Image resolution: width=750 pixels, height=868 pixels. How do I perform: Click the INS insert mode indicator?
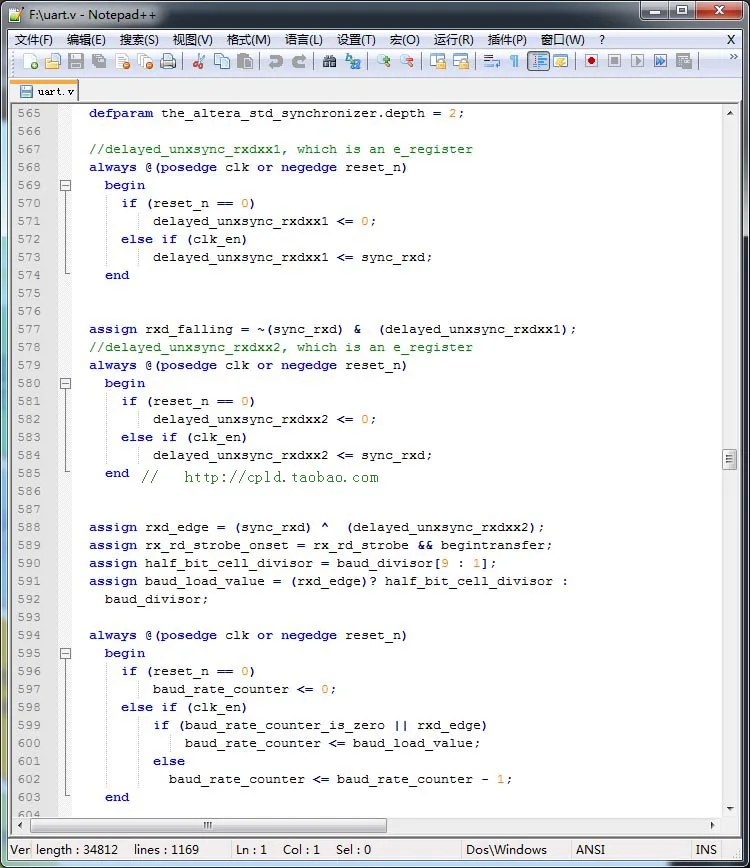point(706,850)
